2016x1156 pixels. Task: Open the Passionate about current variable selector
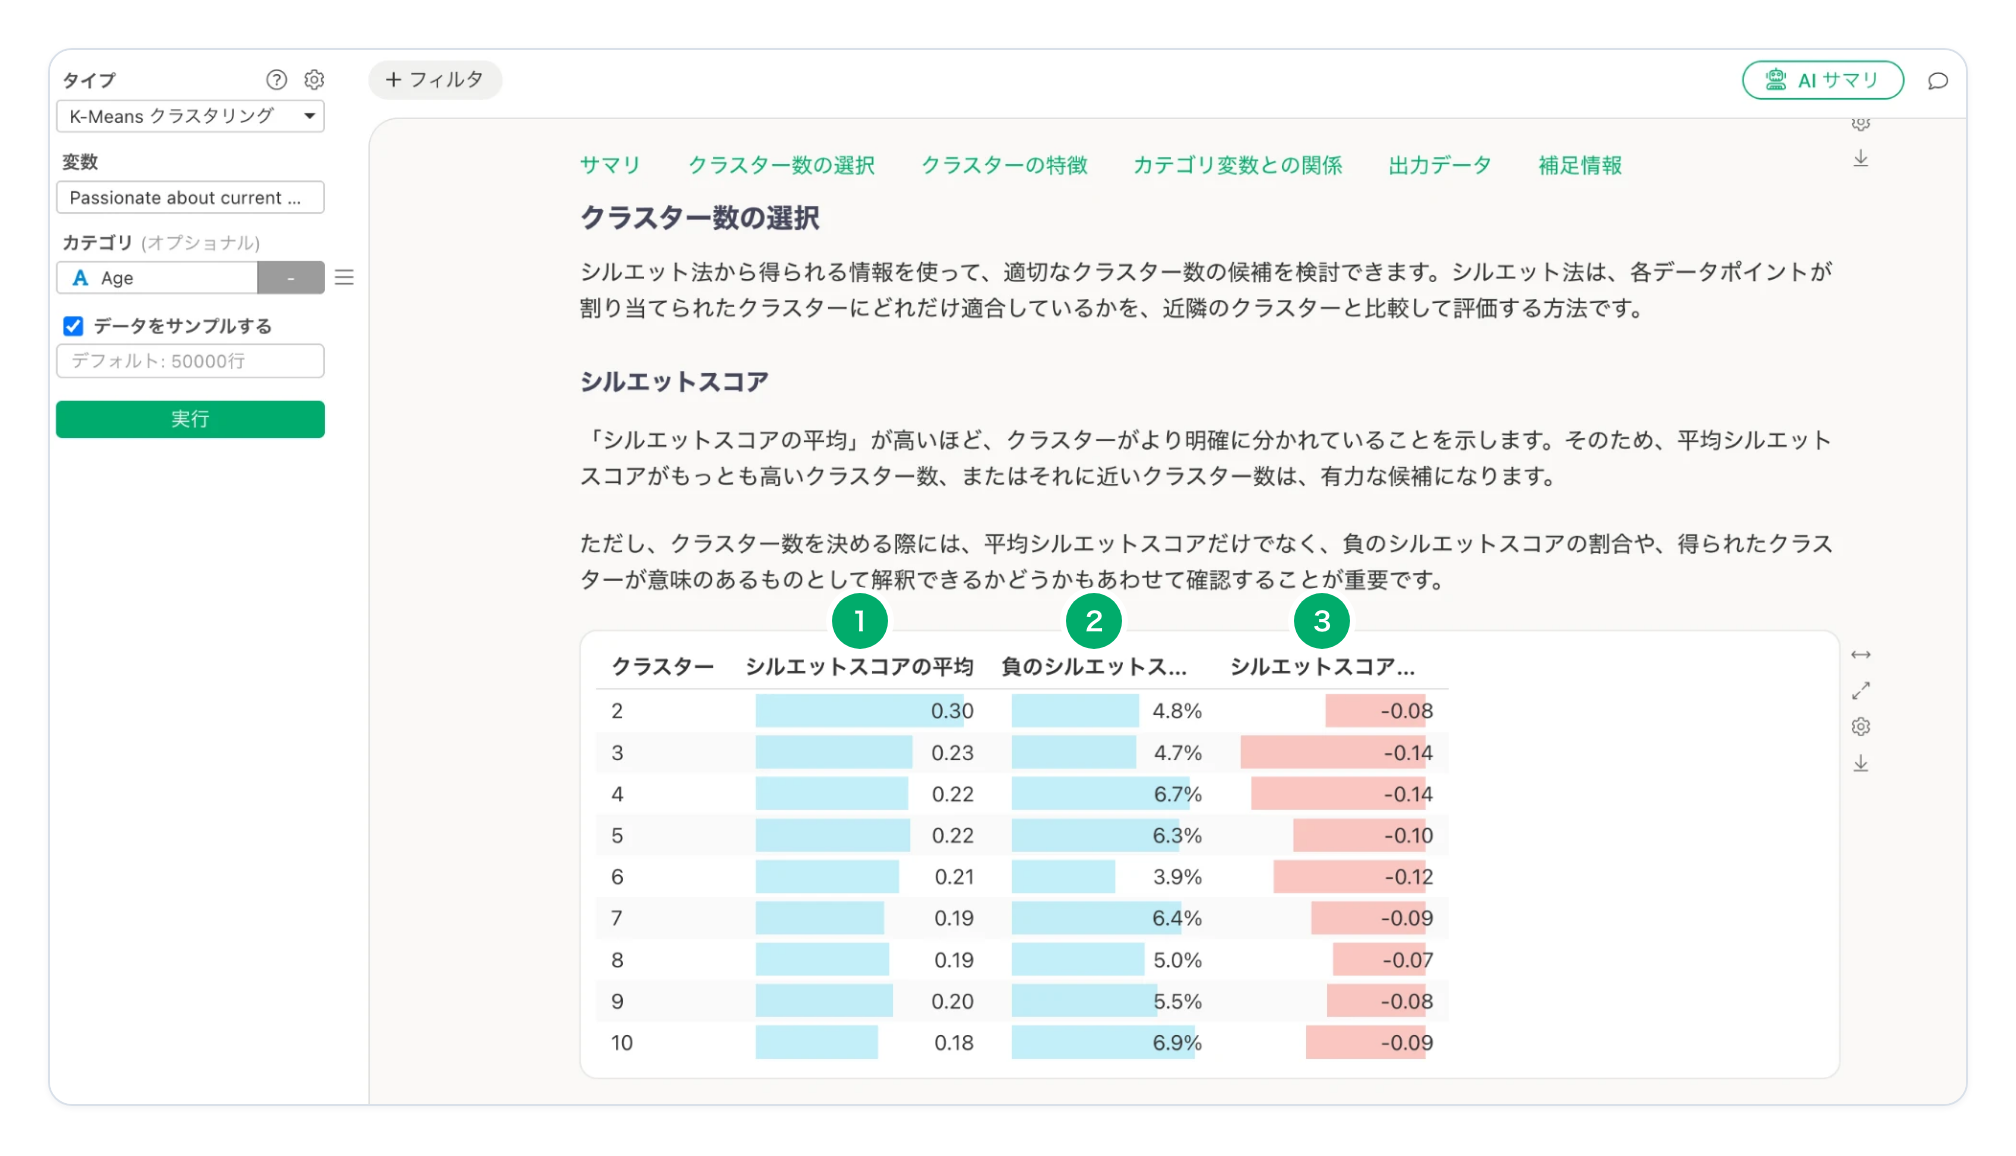coord(190,198)
